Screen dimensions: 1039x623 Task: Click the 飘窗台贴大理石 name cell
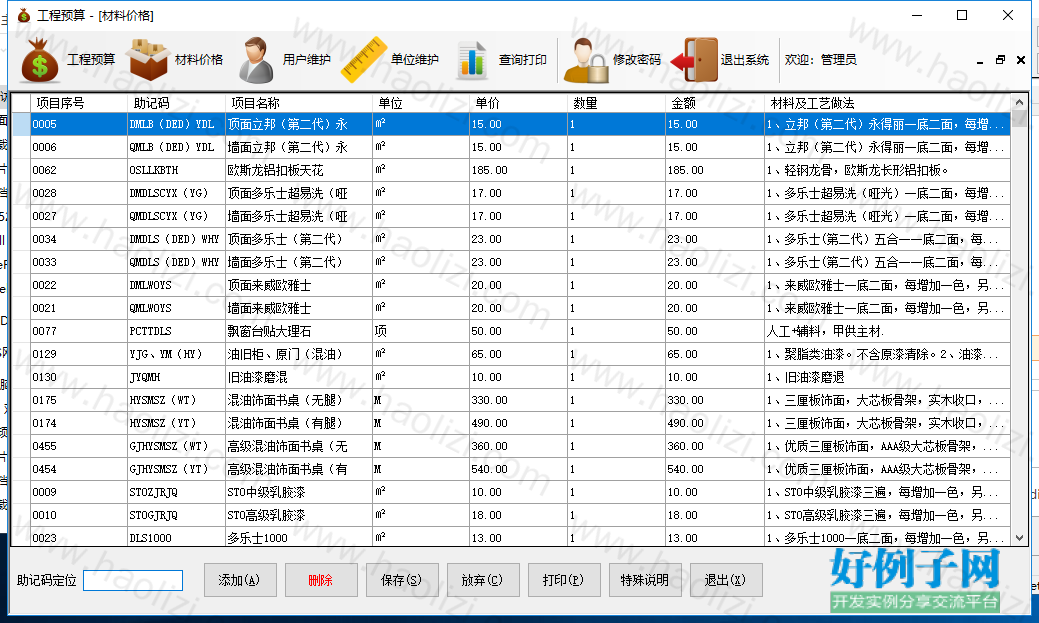point(299,331)
